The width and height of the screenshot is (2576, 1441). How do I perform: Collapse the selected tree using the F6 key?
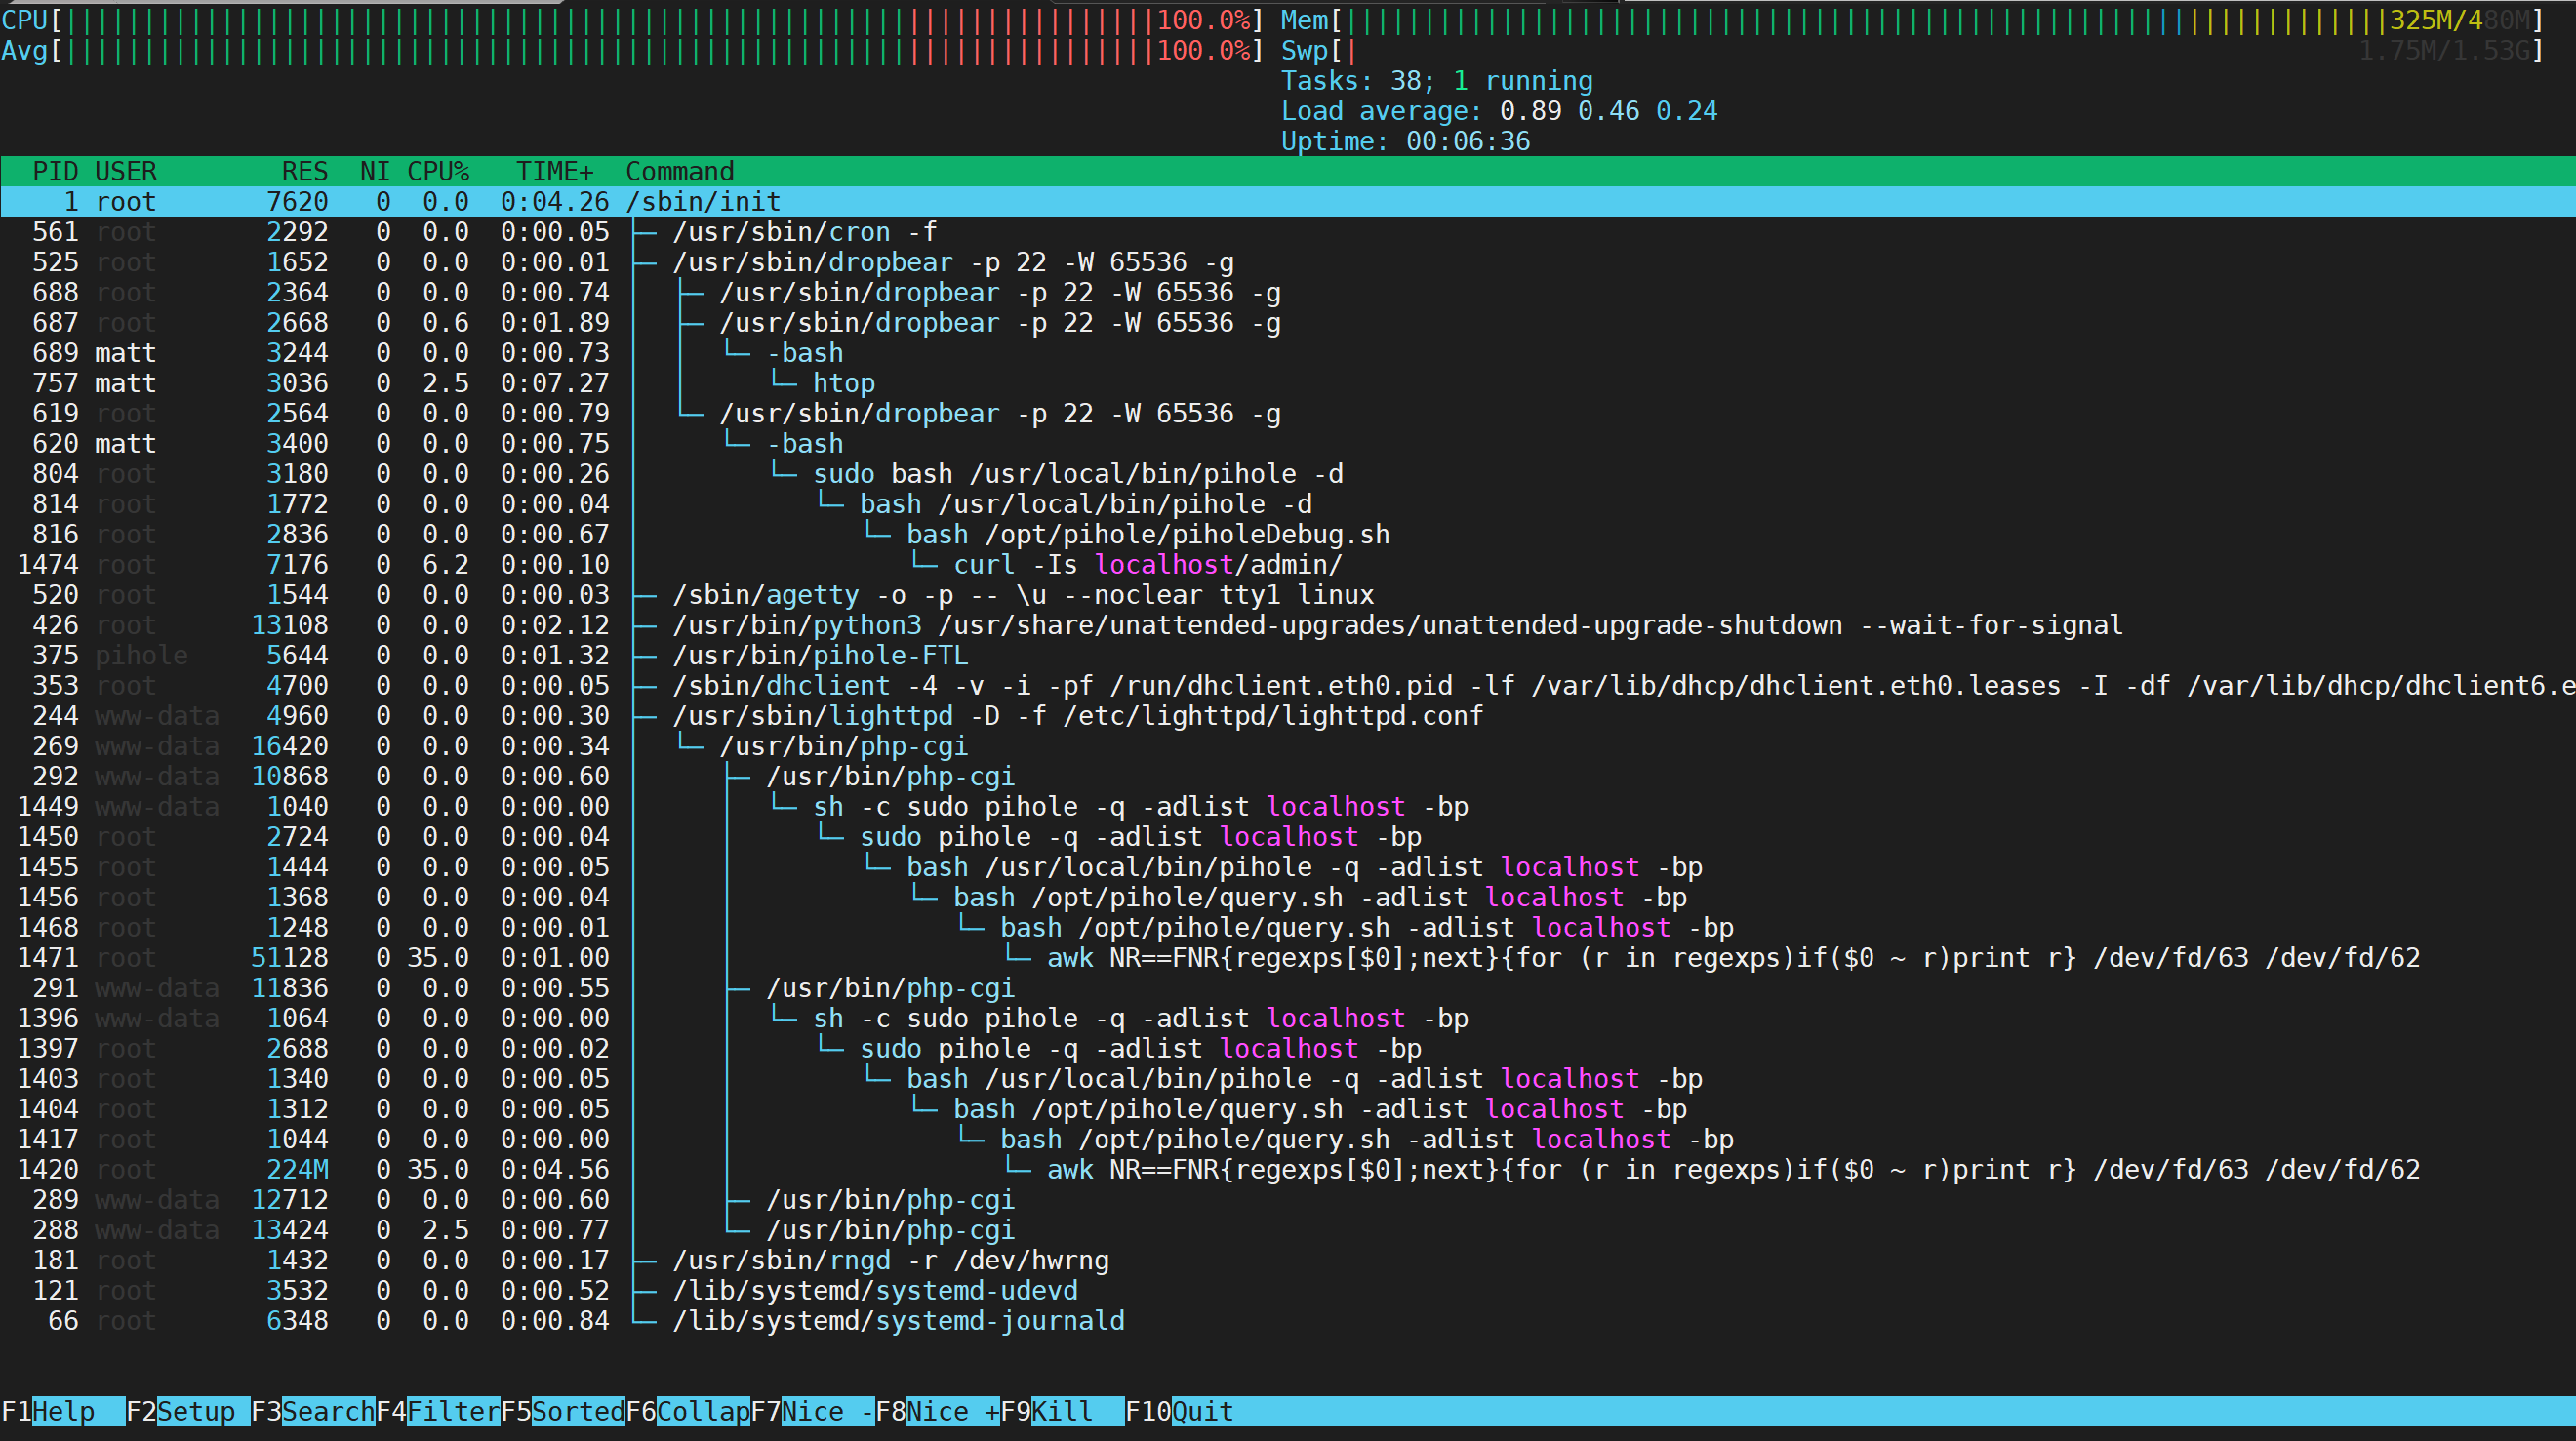click(x=687, y=1411)
